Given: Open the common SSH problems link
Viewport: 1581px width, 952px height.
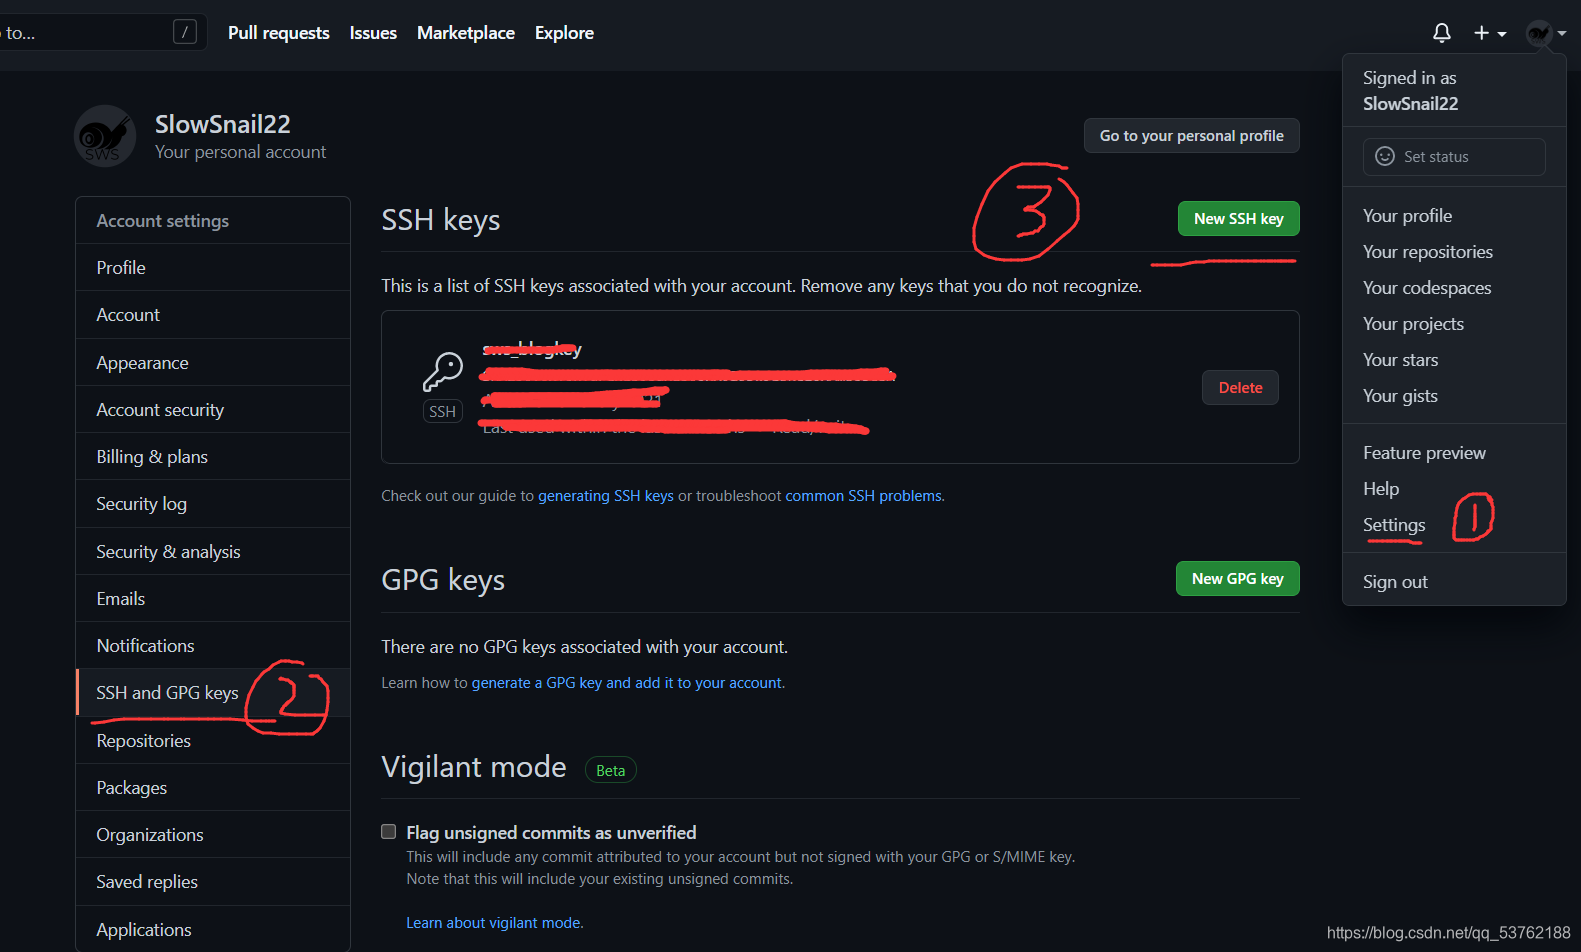Looking at the screenshot, I should point(864,496).
